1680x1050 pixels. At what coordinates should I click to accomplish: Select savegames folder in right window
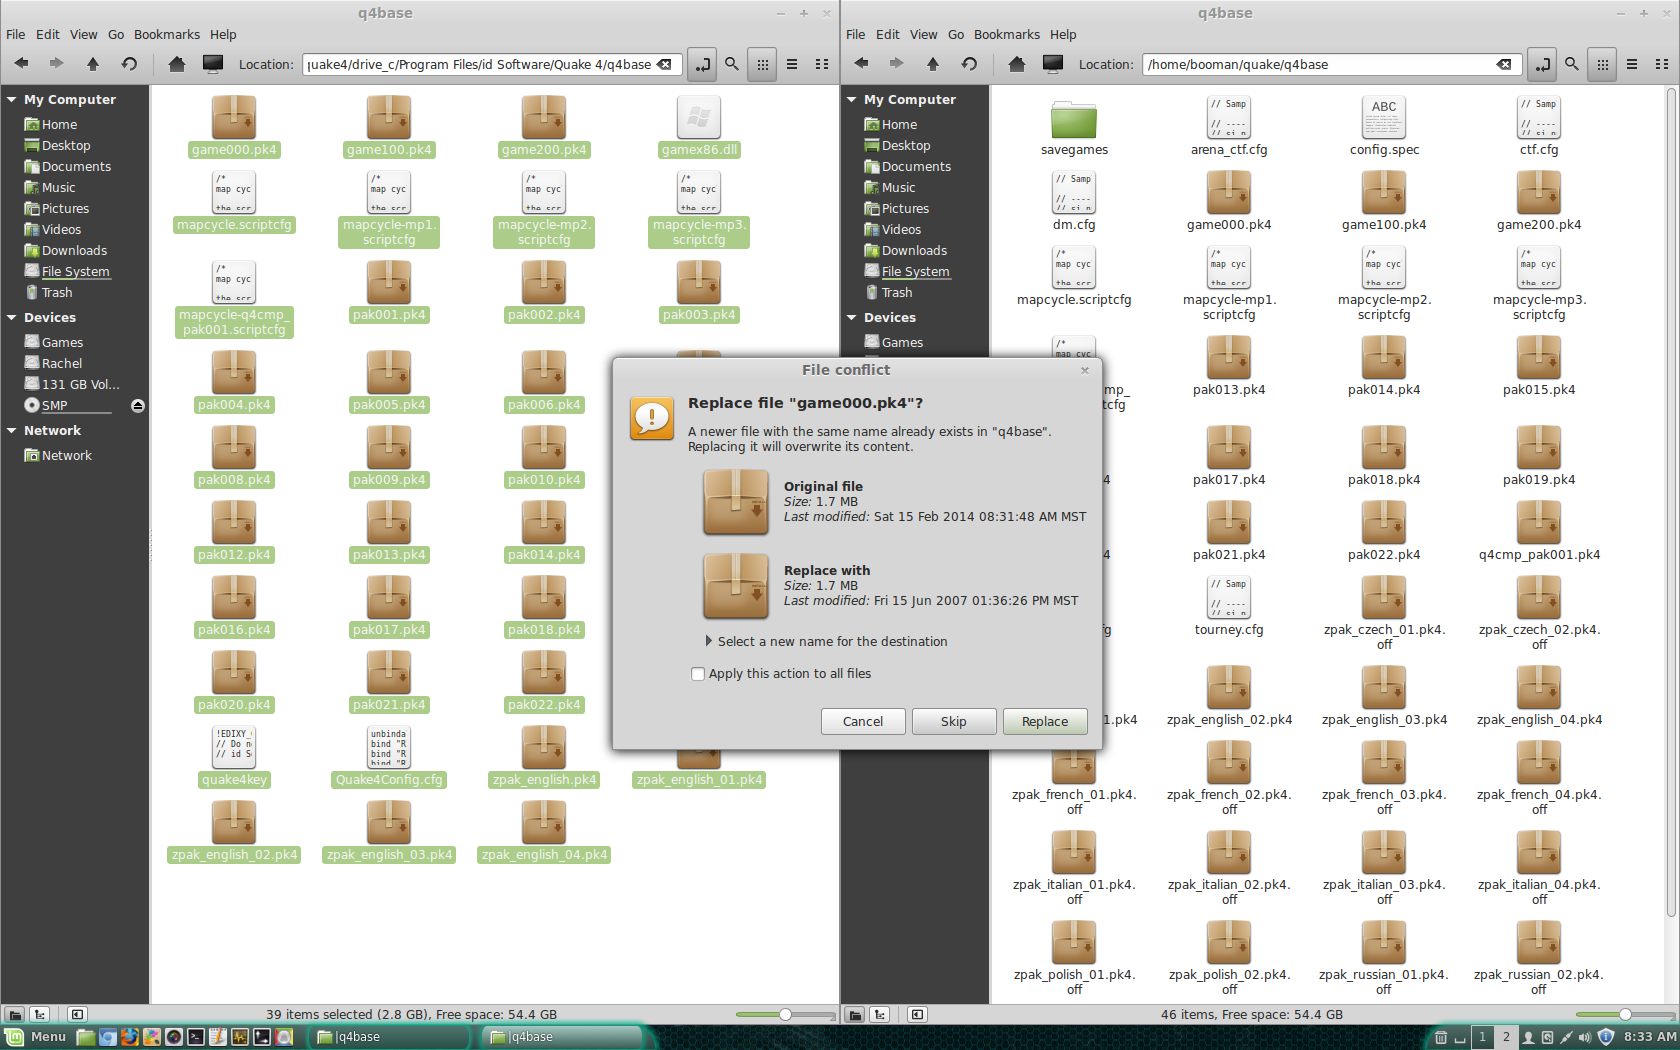[x=1074, y=128]
